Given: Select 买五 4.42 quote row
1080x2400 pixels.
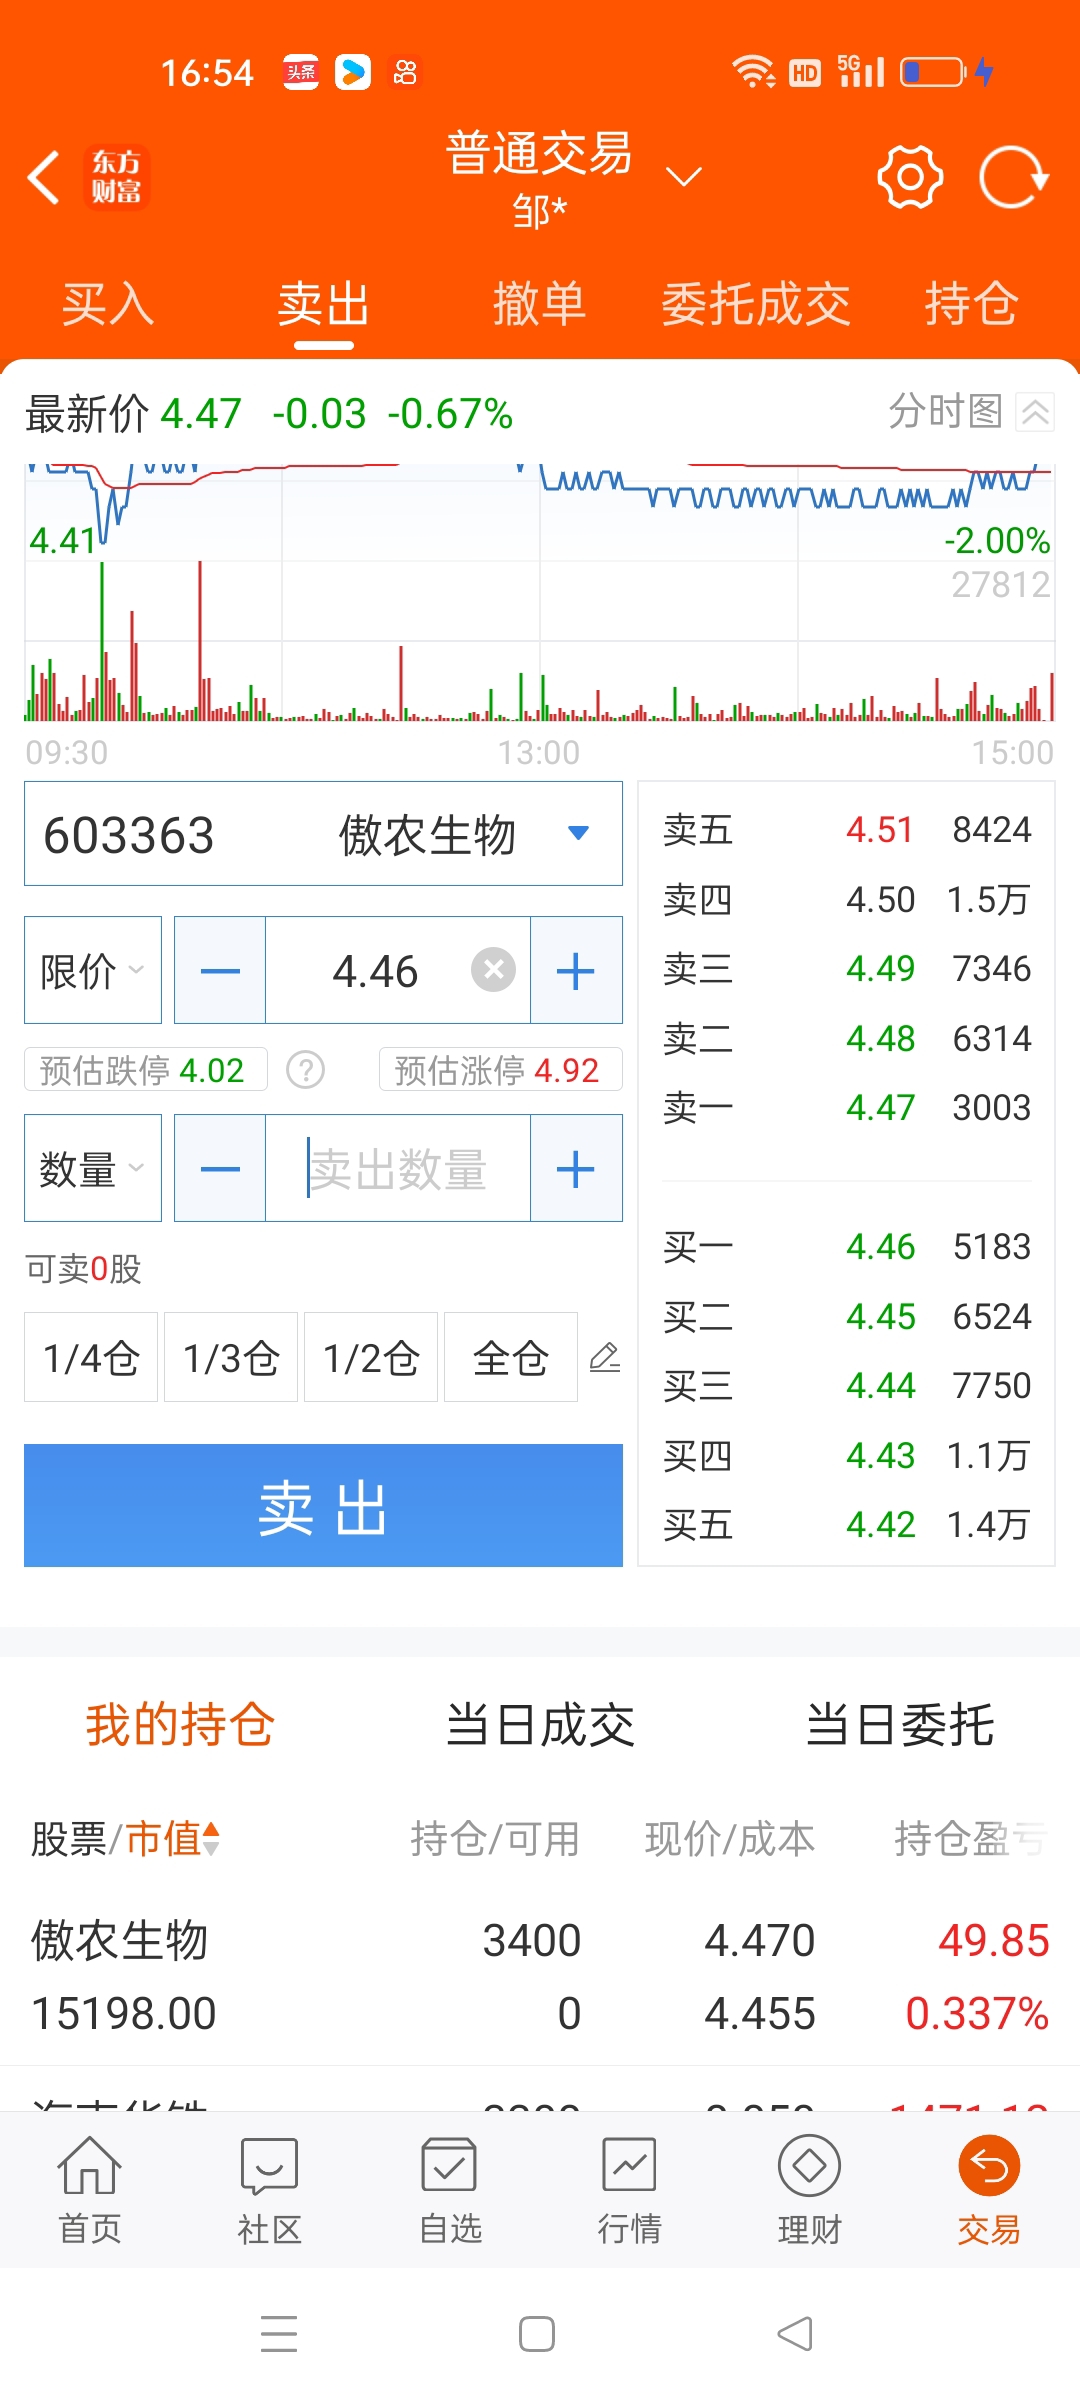Looking at the screenshot, I should click(846, 1524).
